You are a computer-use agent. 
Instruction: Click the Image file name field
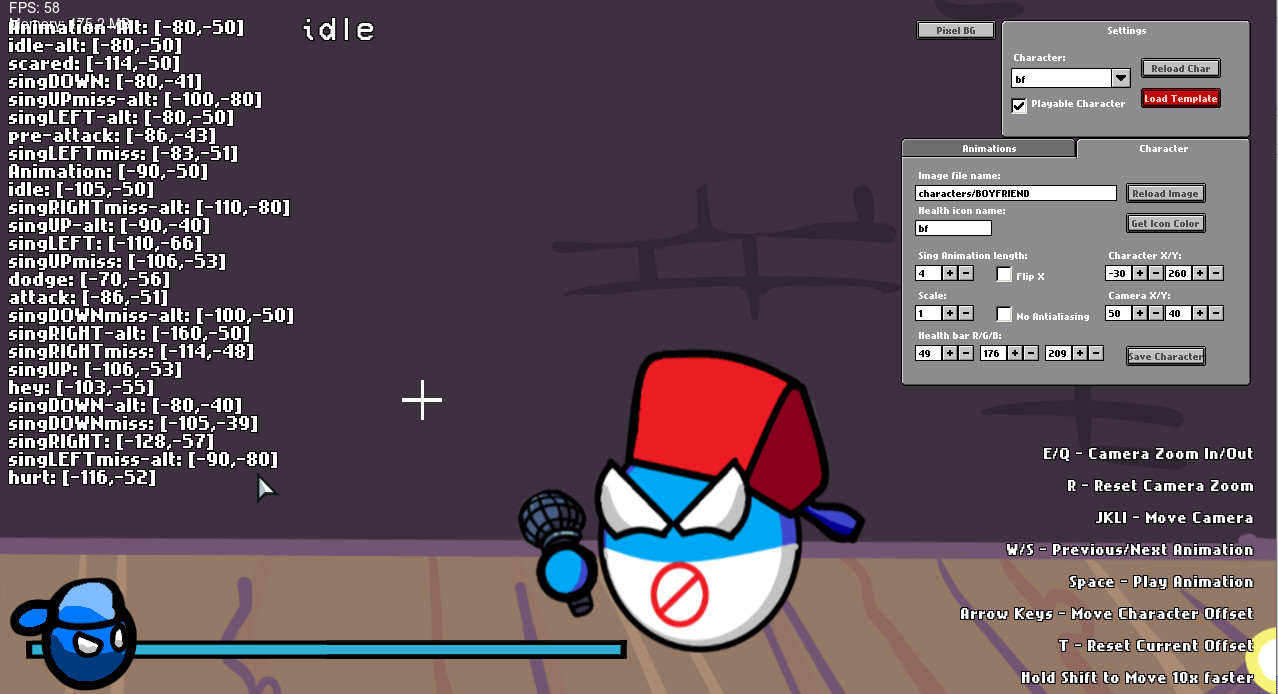click(x=1015, y=193)
